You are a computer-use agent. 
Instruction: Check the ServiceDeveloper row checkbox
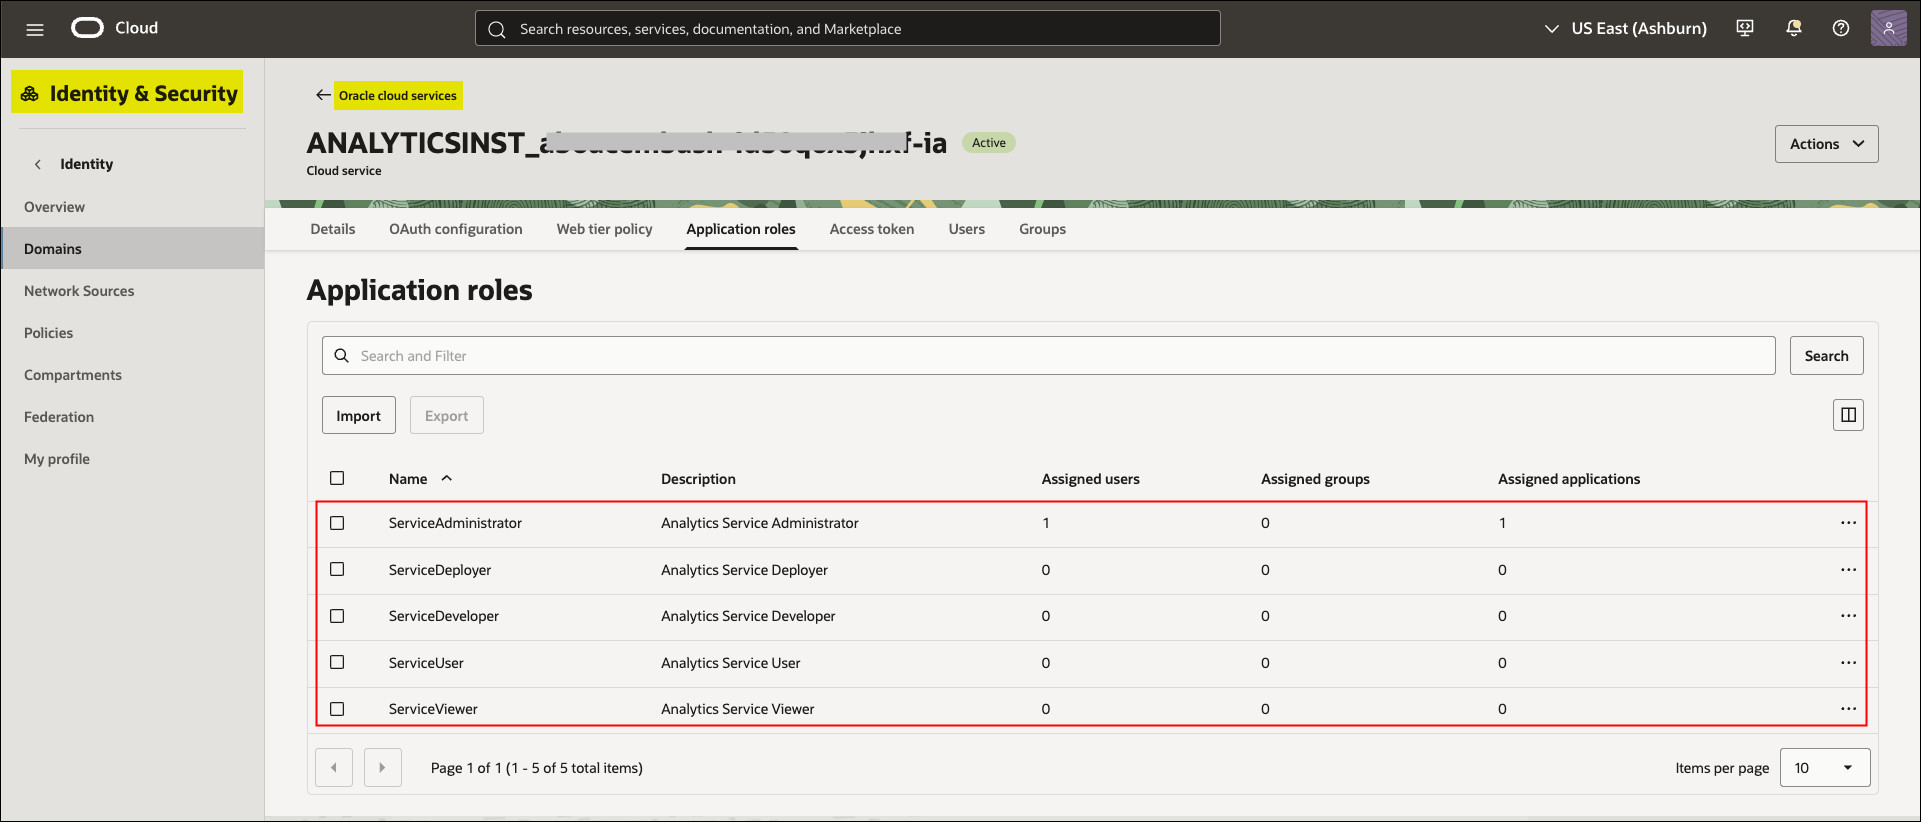point(337,616)
